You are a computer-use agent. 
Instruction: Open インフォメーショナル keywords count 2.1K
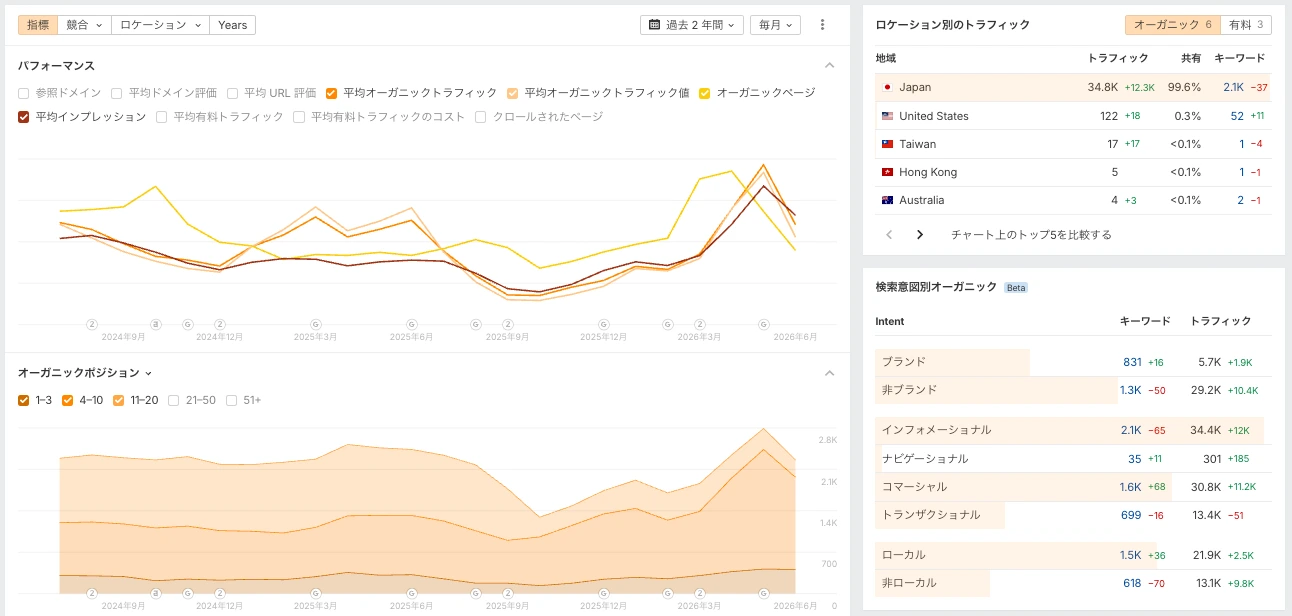pos(1131,430)
